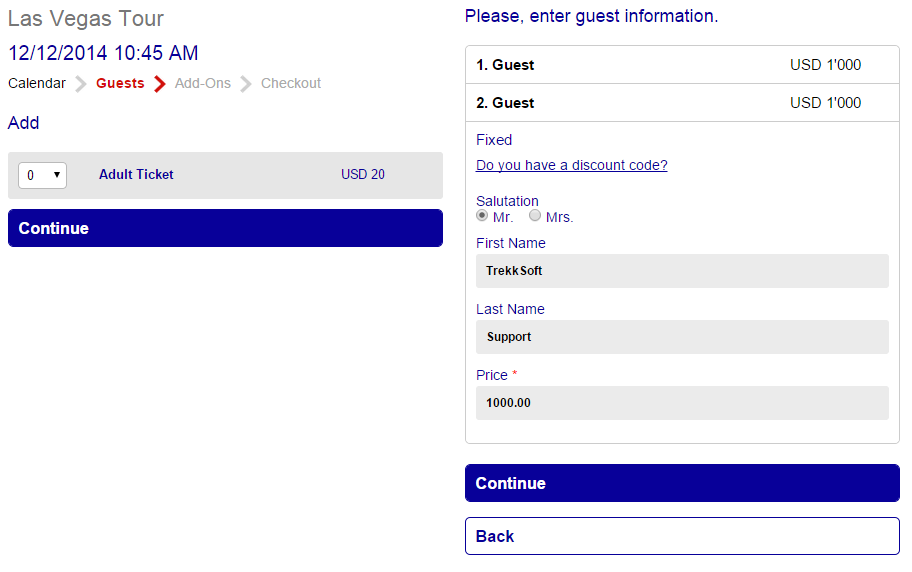Image resolution: width=912 pixels, height=572 pixels.
Task: Select the Mrs. salutation radio button
Action: 535,216
